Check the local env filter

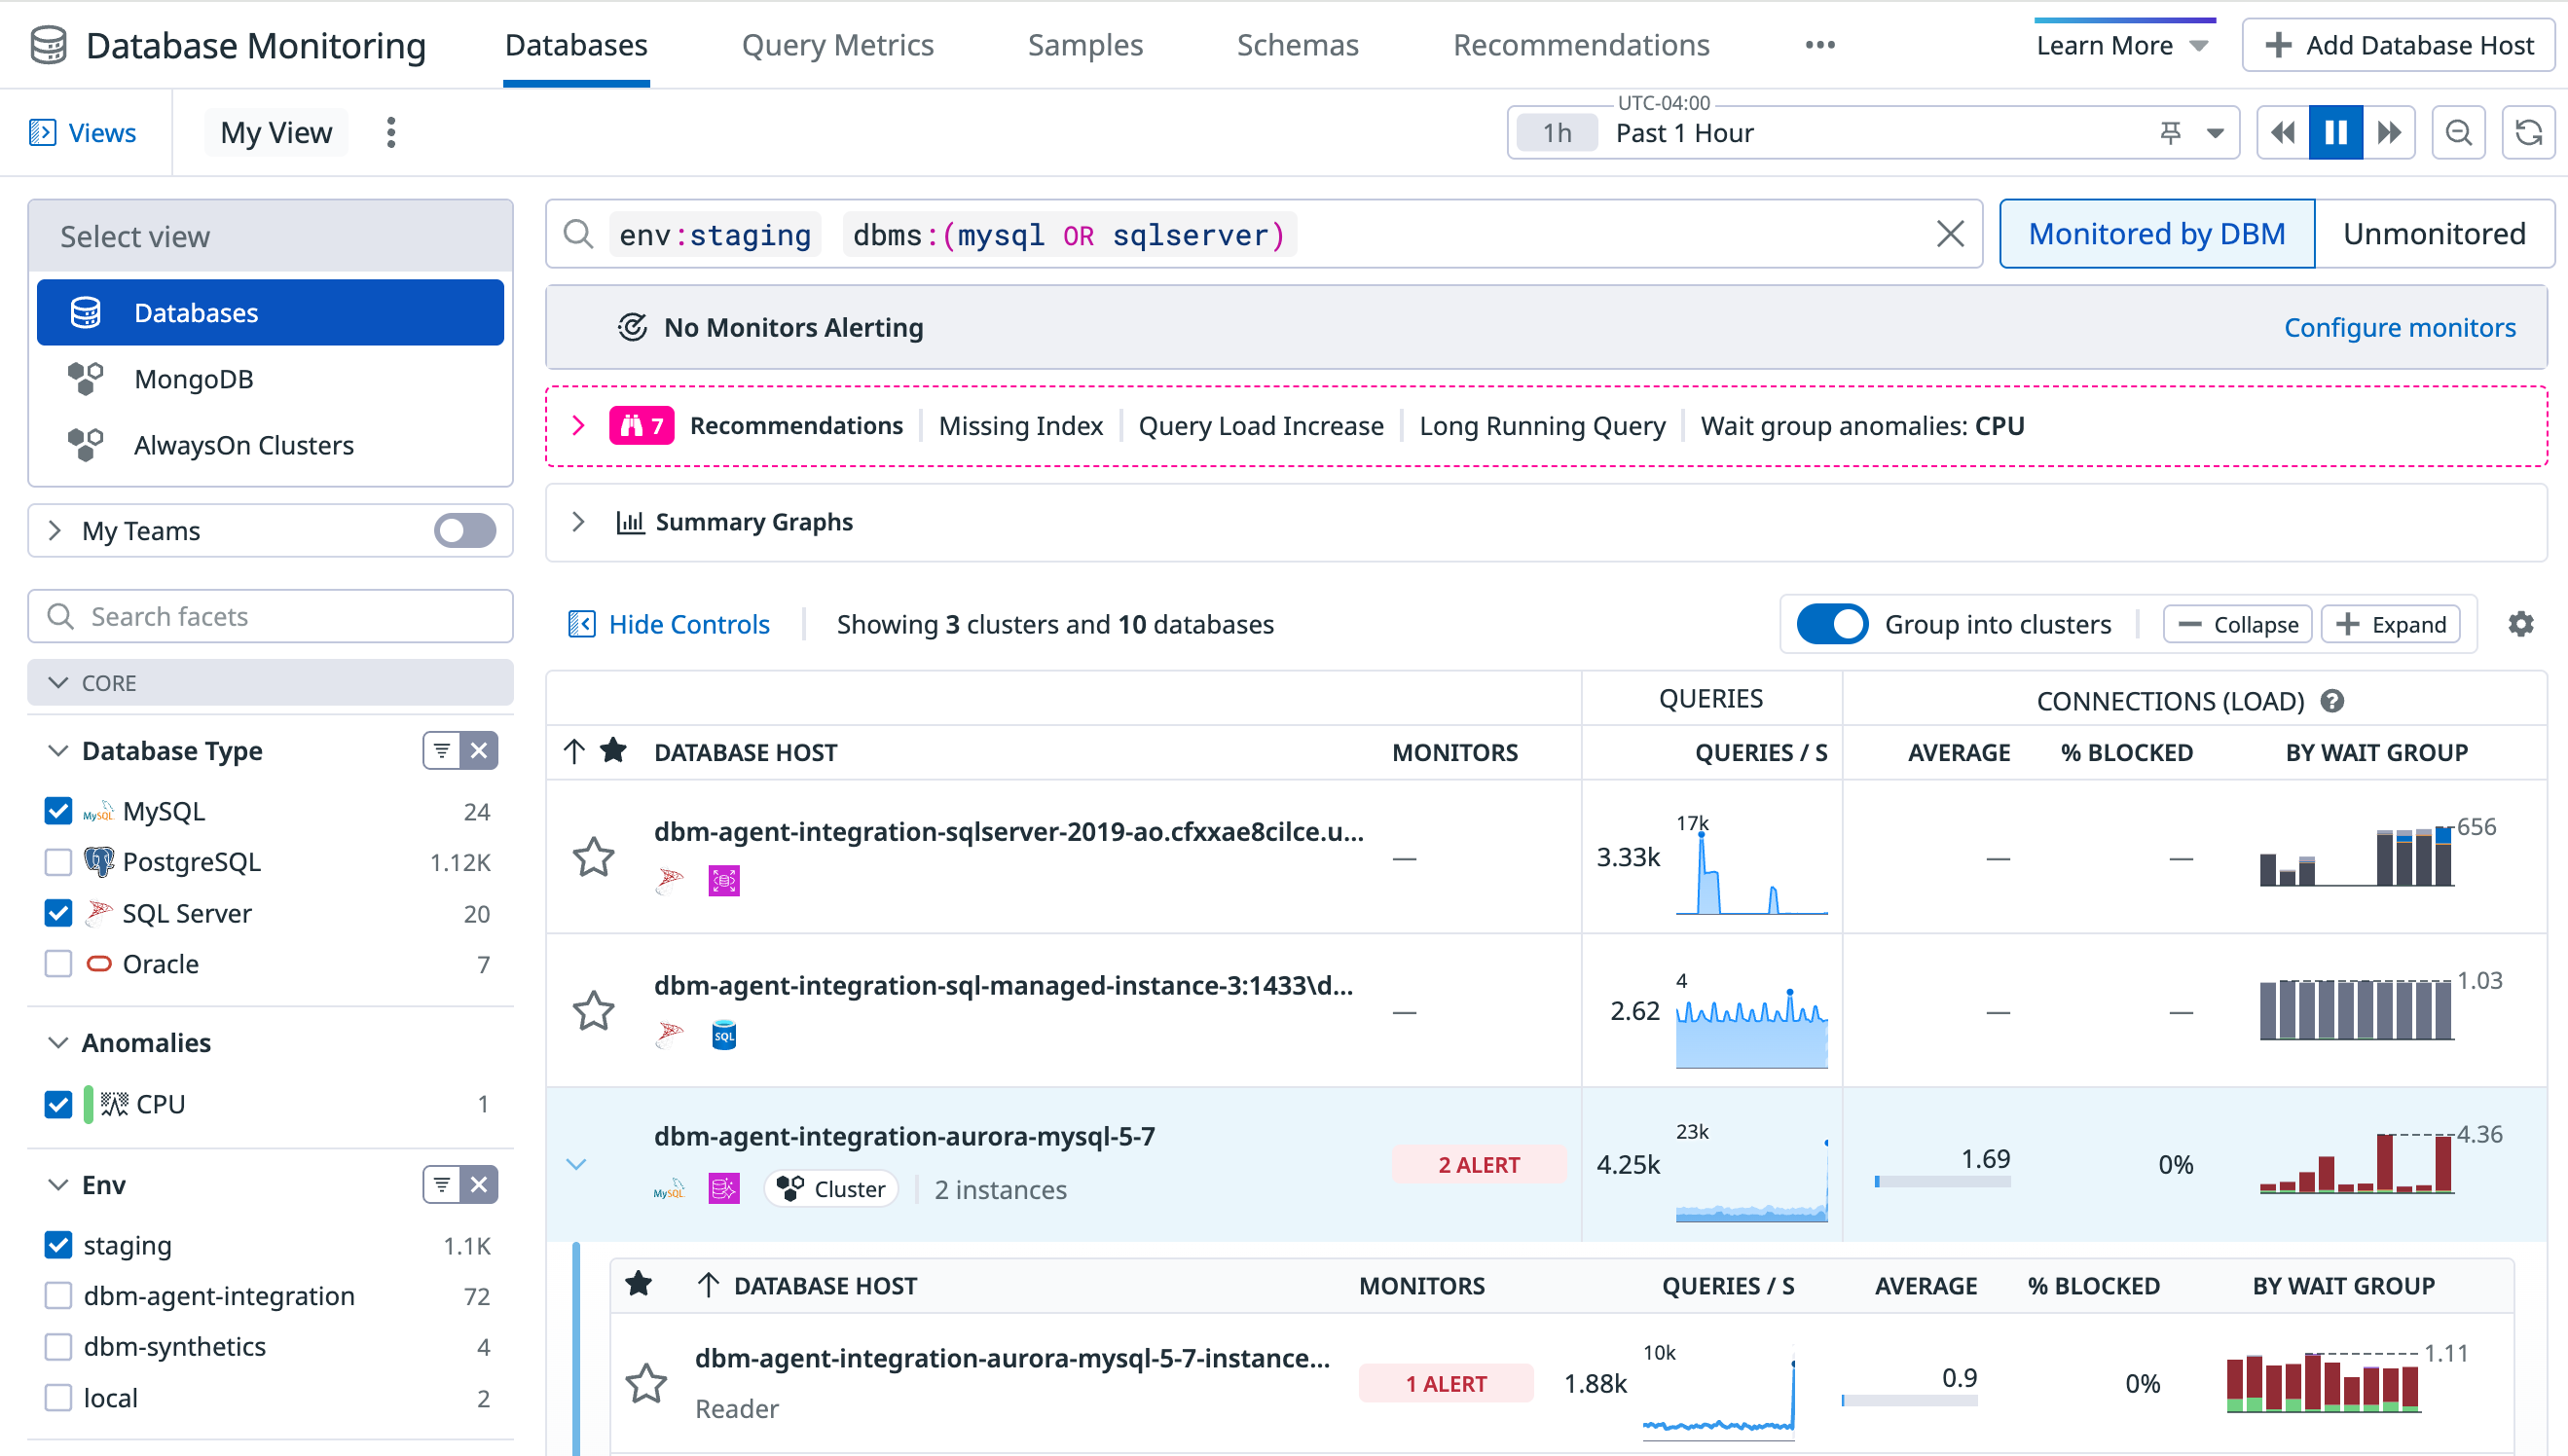coord(58,1398)
